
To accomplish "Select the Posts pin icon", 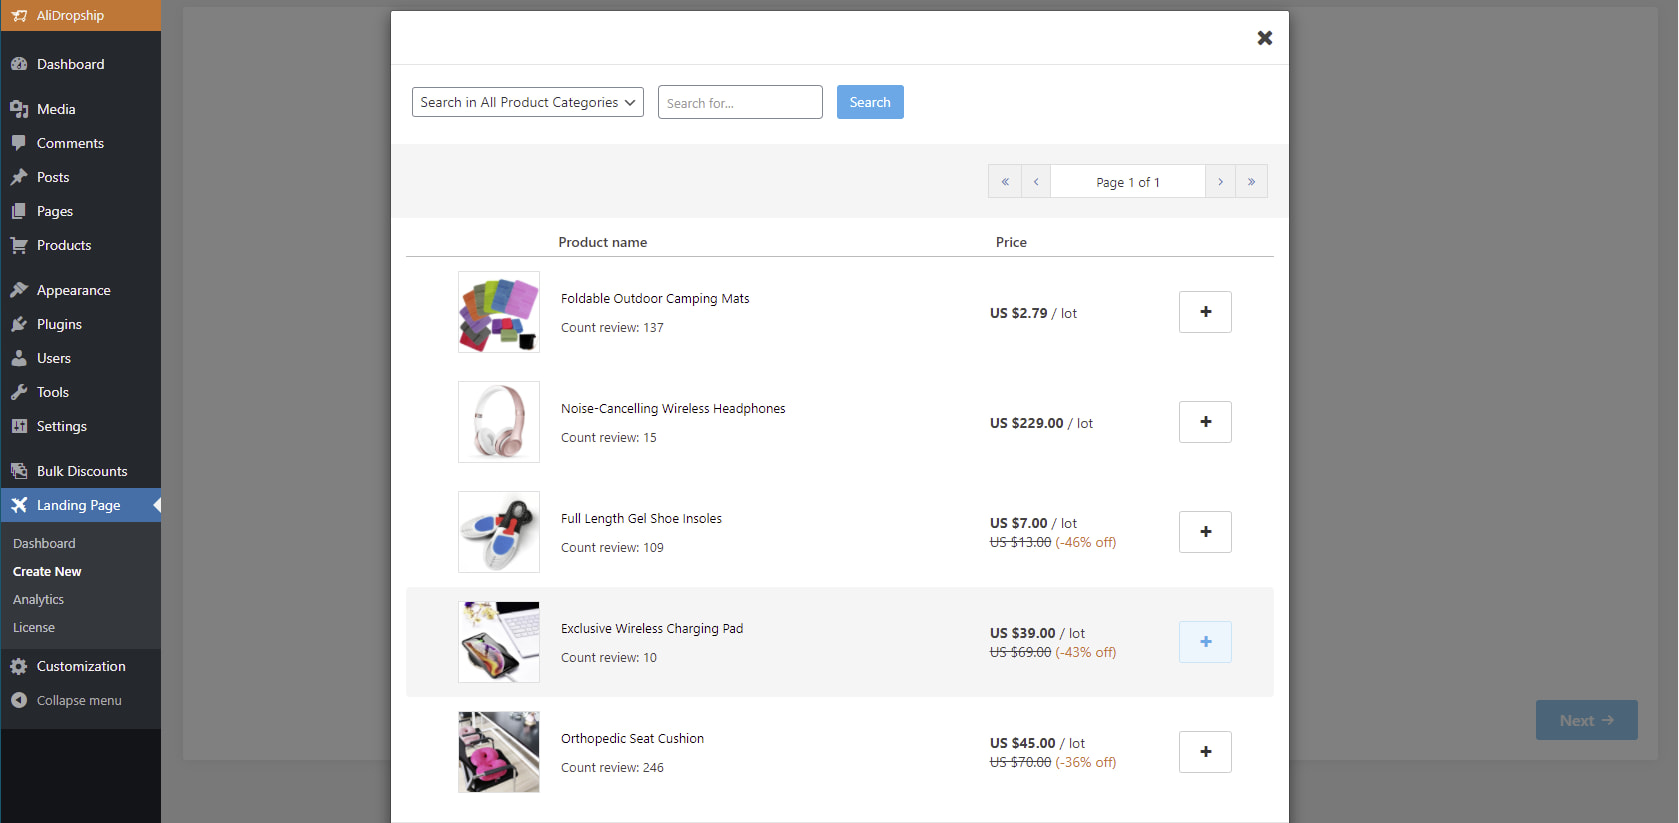I will click(21, 177).
